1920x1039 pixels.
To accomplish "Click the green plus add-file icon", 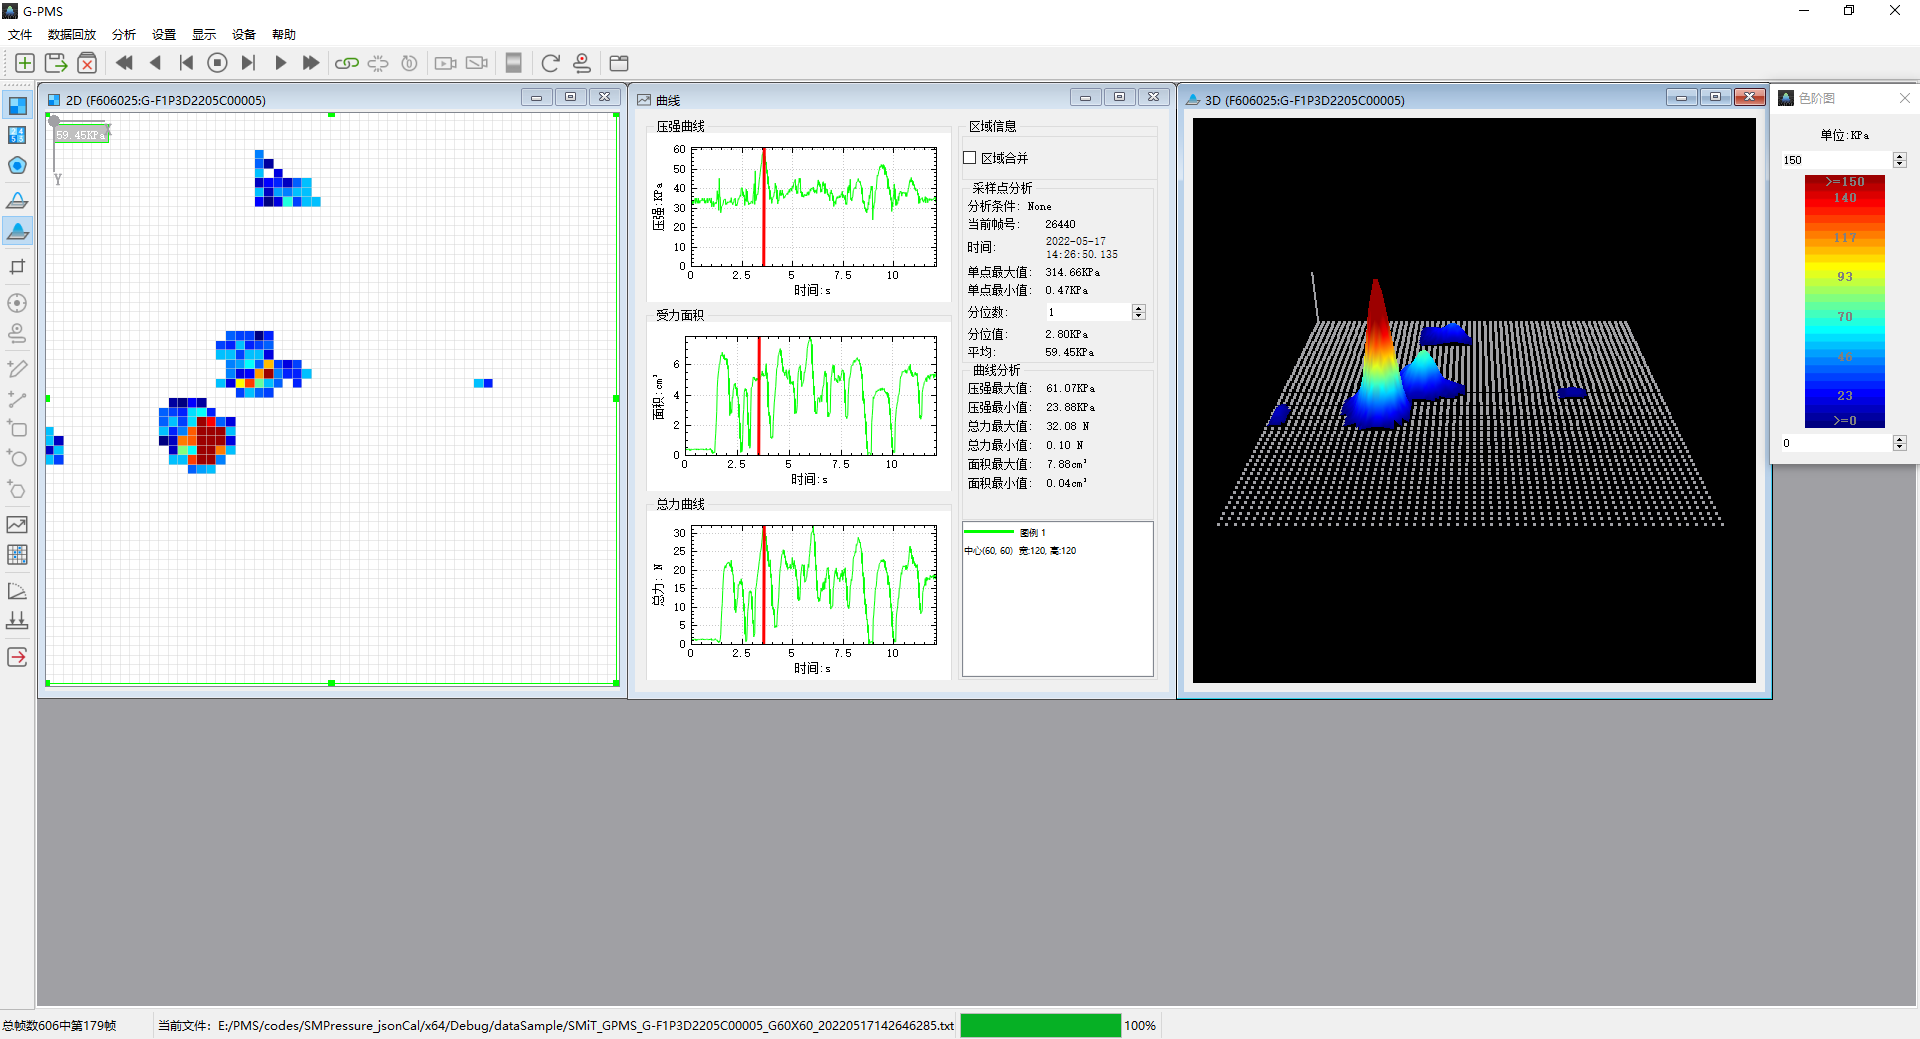I will (x=25, y=63).
